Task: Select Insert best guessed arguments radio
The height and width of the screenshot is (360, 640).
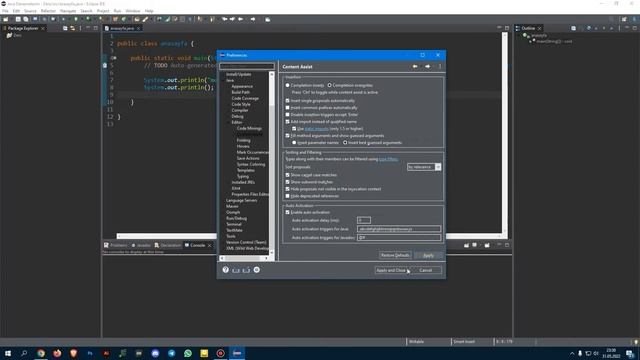Action: (x=345, y=143)
